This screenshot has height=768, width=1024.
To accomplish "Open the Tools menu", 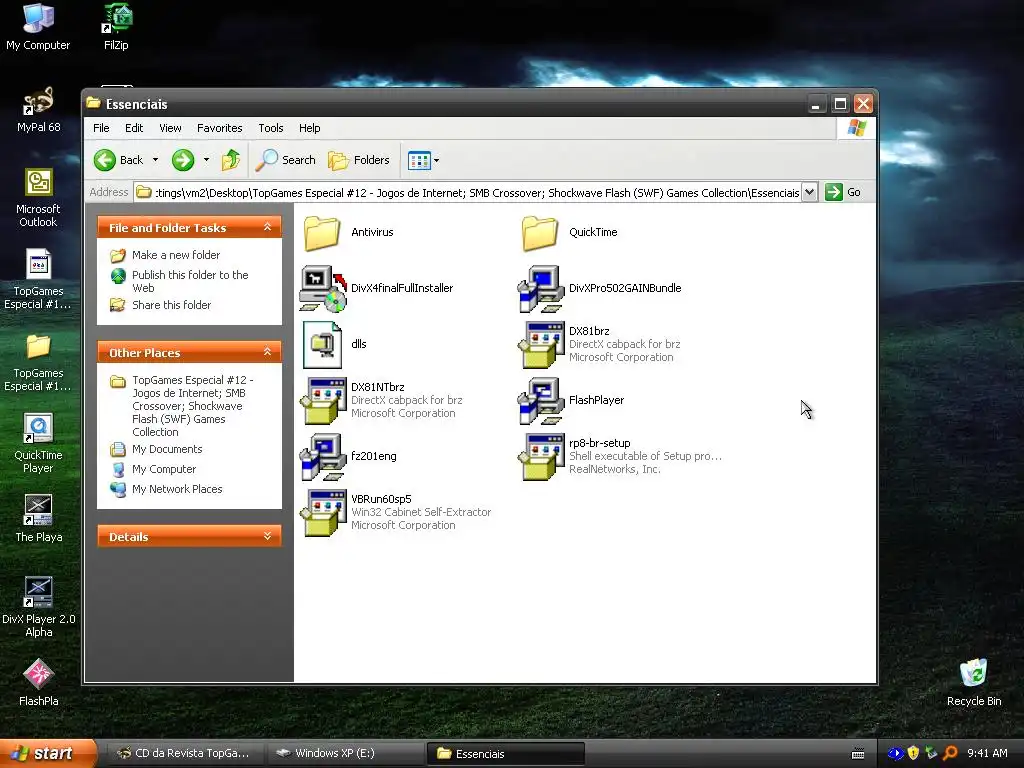I will tap(270, 128).
